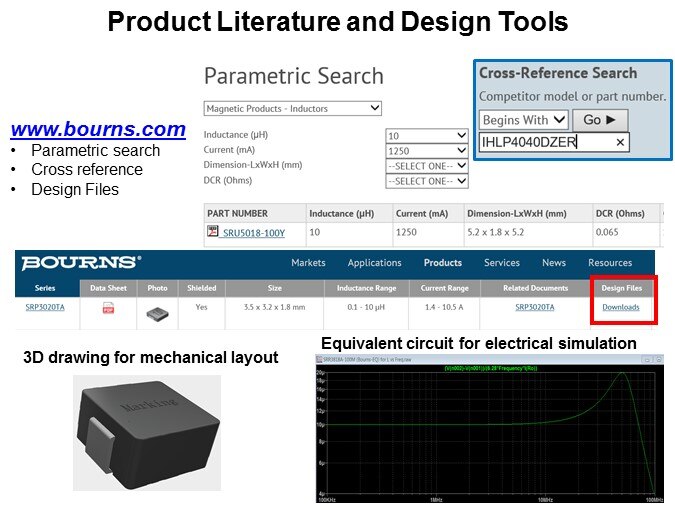675x506 pixels.
Task: Click the Bourns logo
Action: click(82, 263)
